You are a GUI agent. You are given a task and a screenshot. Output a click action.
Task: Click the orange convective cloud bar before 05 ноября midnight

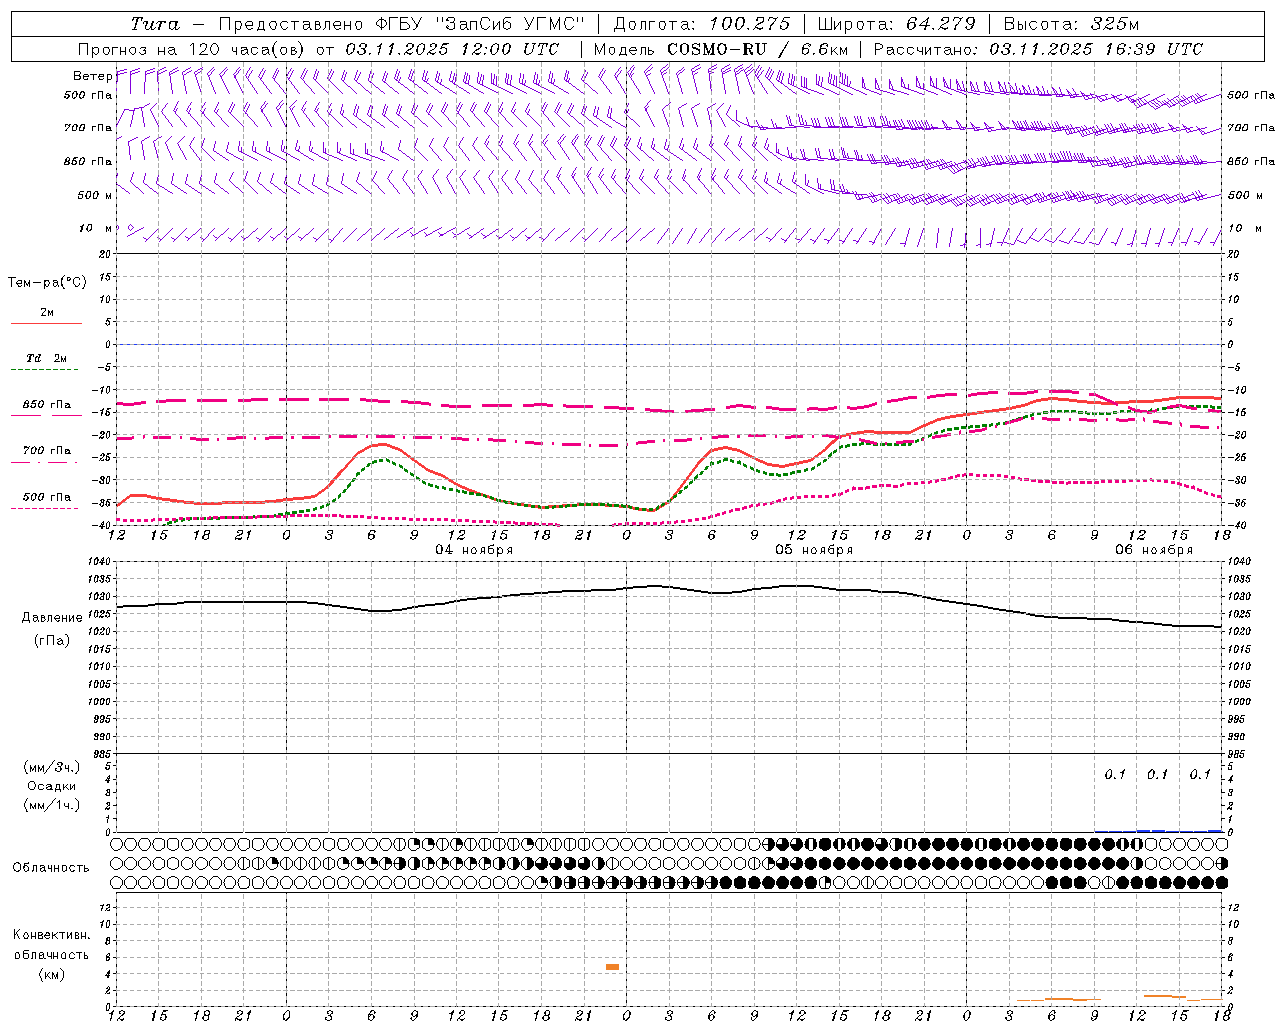613,967
